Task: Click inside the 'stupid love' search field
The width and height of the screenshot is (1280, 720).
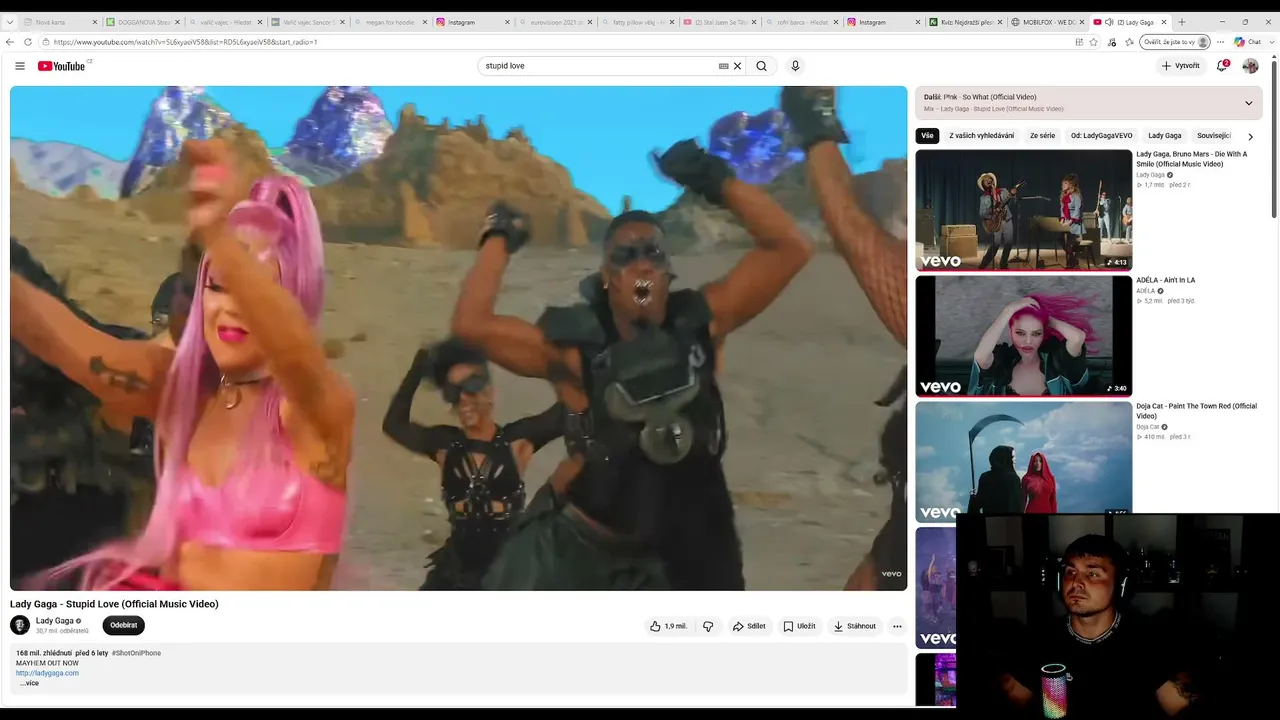Action: coord(598,66)
